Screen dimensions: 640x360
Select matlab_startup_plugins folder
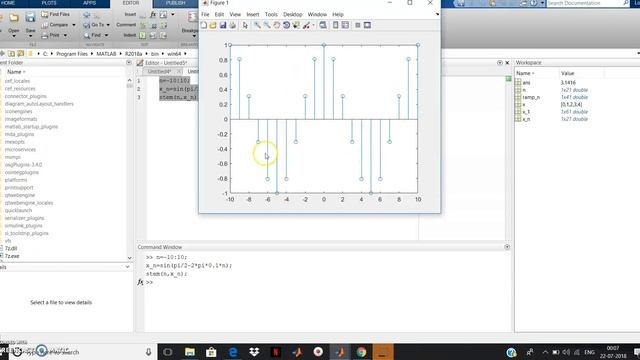coord(31,127)
